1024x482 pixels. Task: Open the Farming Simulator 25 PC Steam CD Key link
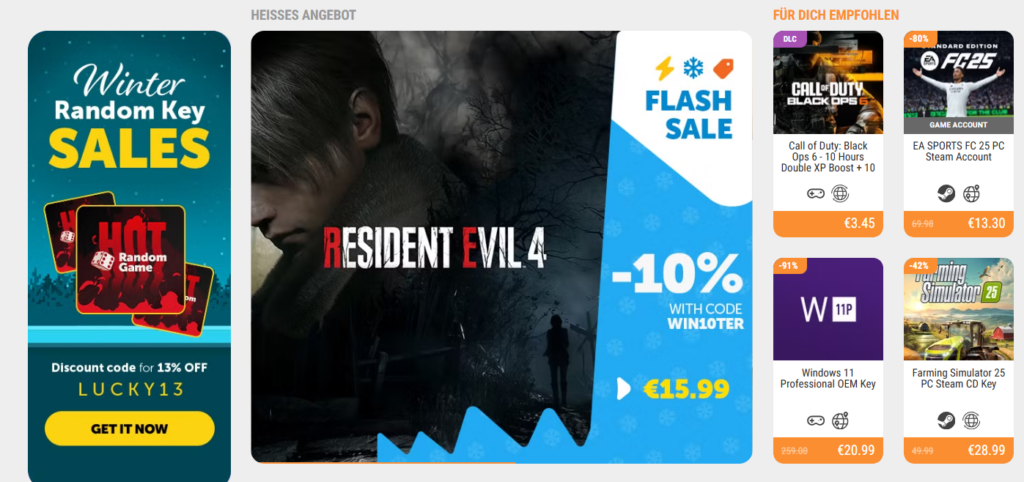[x=959, y=378]
